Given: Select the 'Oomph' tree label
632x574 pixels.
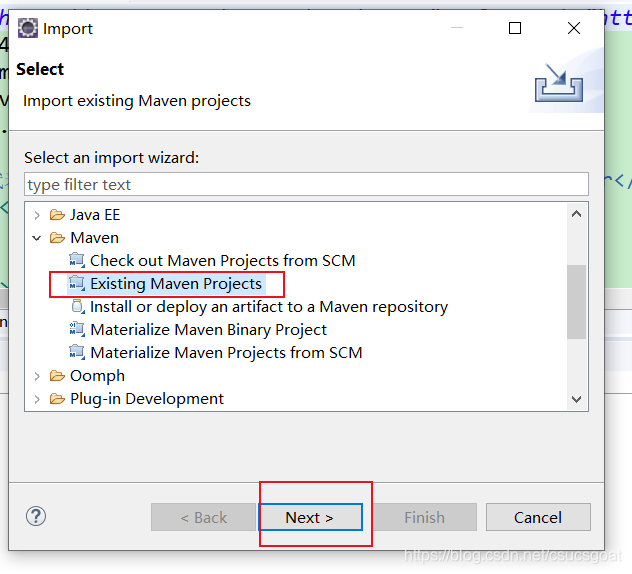Looking at the screenshot, I should pos(97,376).
